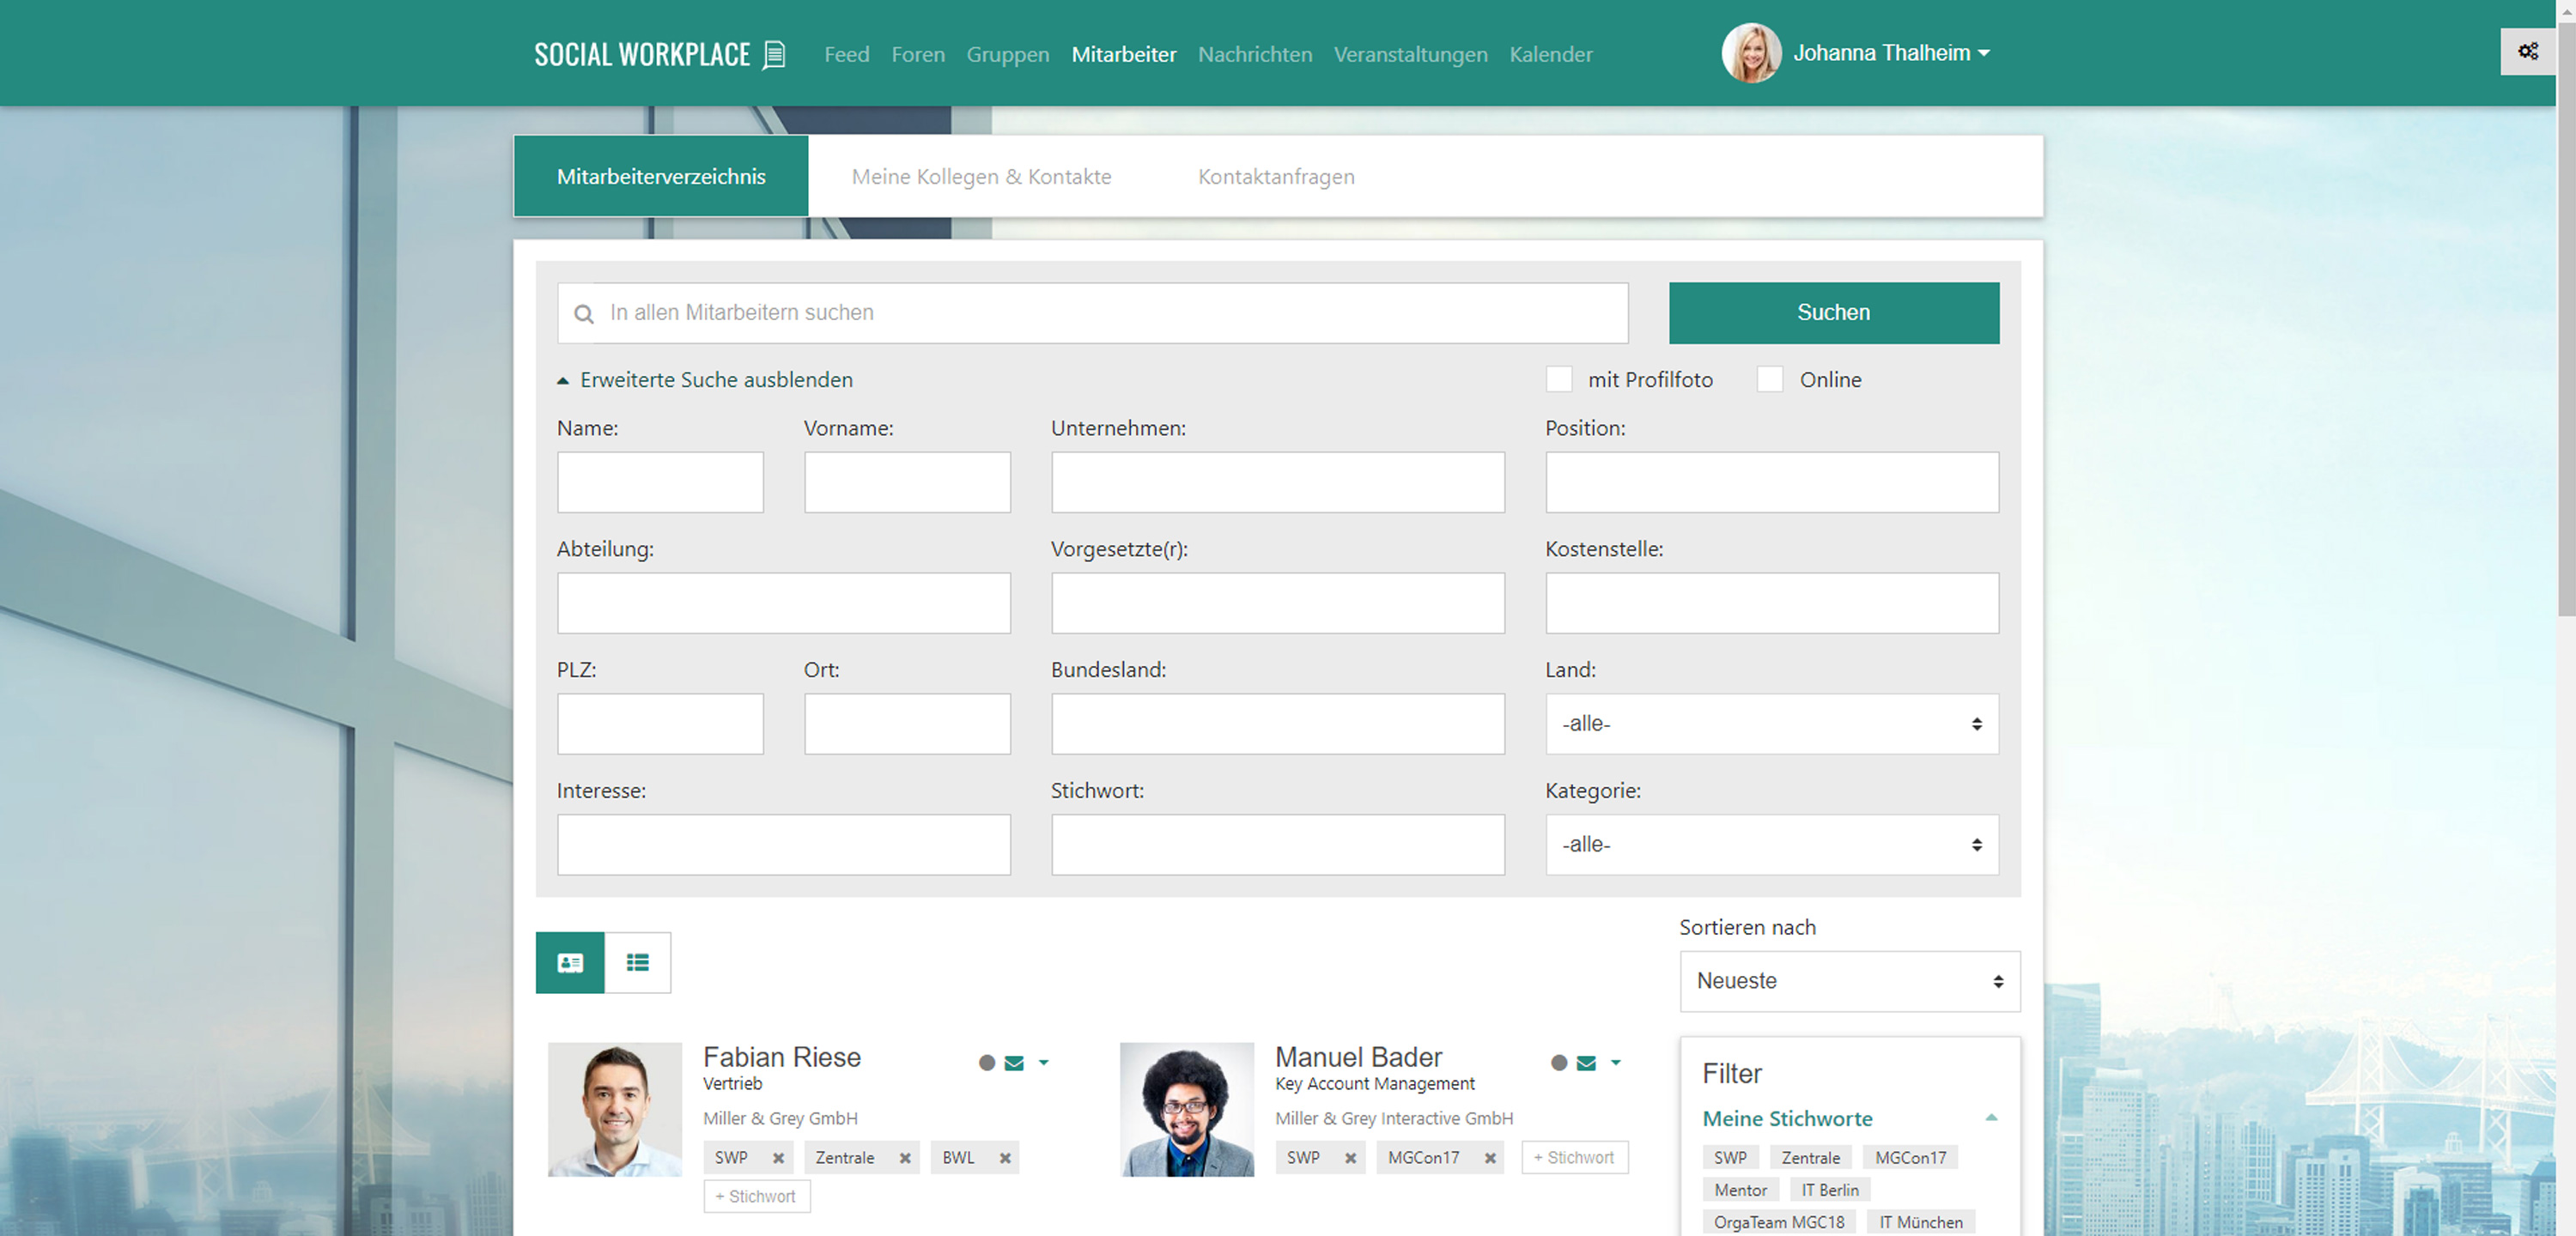
Task: Add Stichwort tag to Manuel Bader
Action: 1574,1158
